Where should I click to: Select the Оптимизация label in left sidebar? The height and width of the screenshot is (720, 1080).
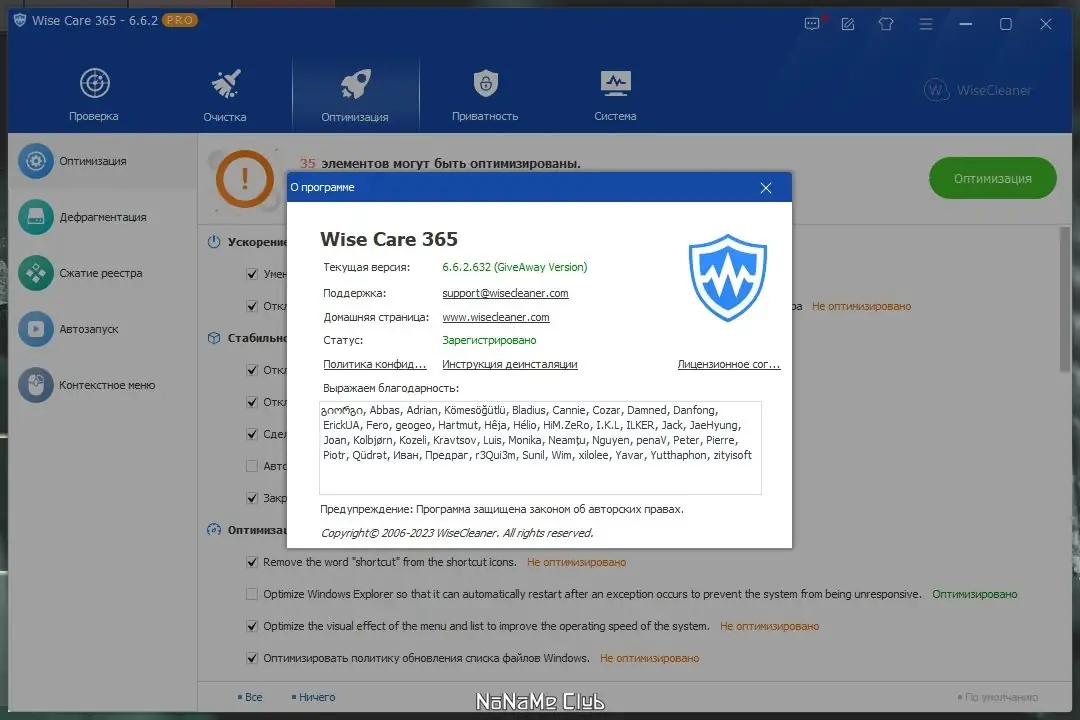click(x=93, y=161)
